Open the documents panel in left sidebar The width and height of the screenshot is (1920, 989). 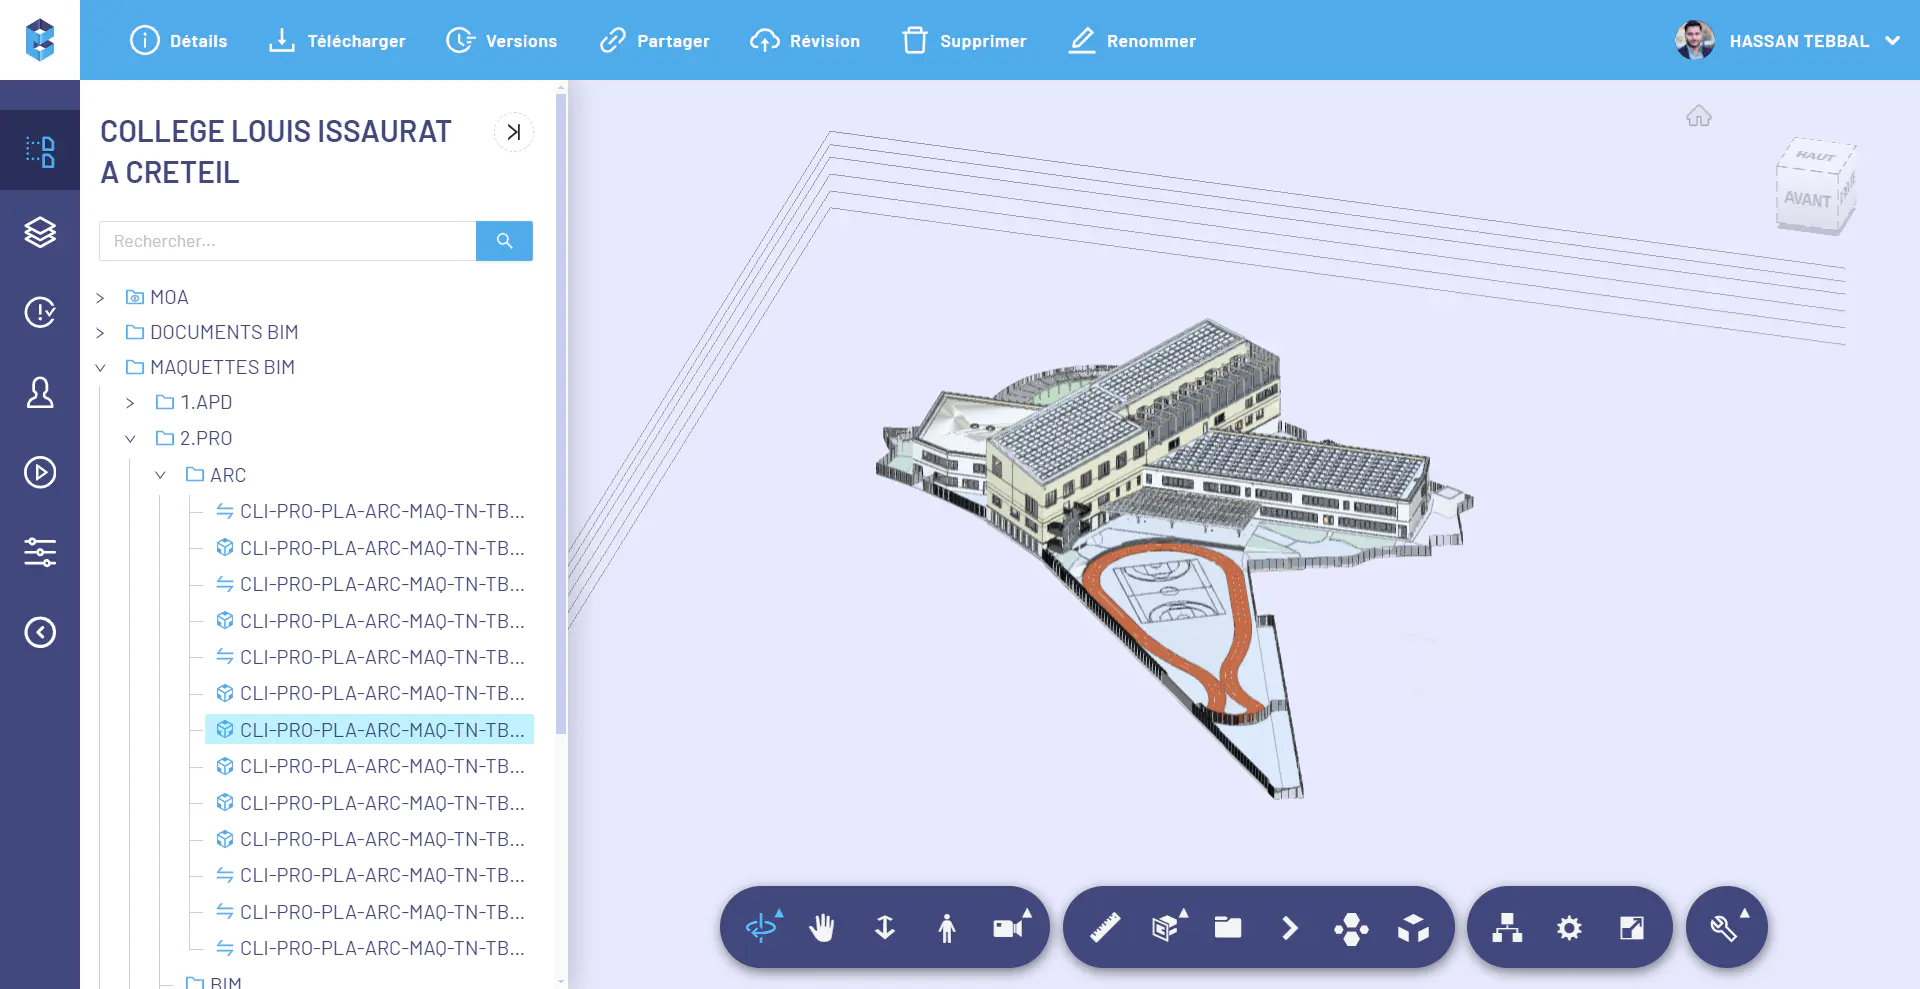pos(40,151)
